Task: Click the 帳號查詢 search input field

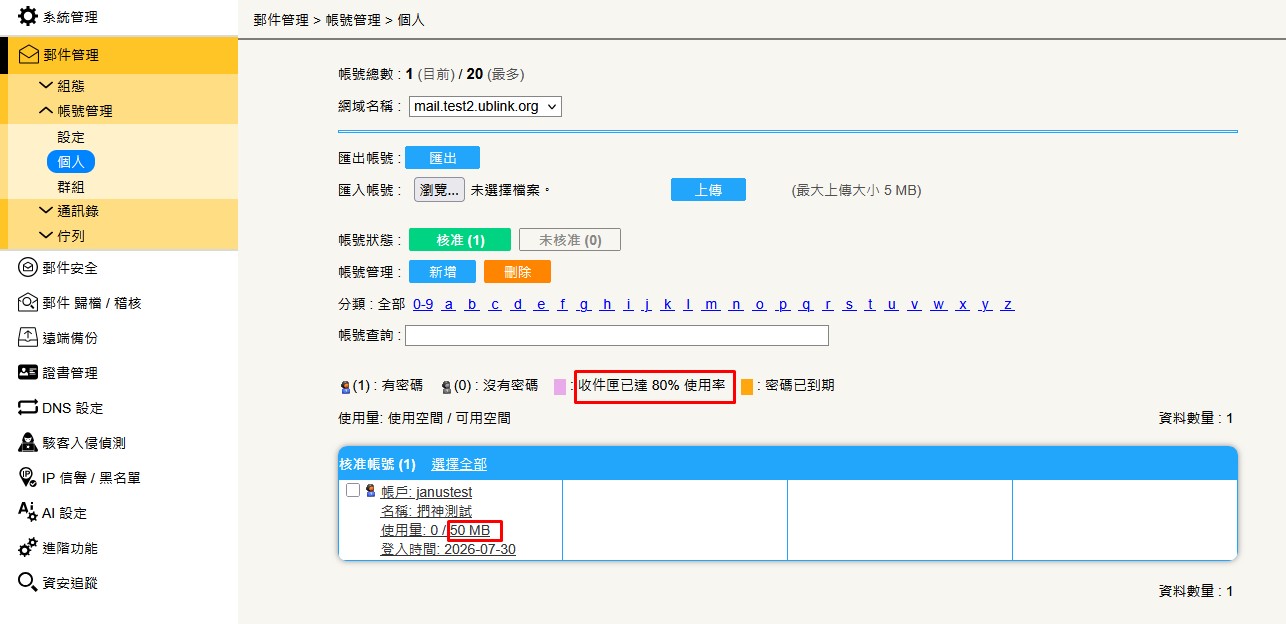Action: pyautogui.click(x=617, y=336)
